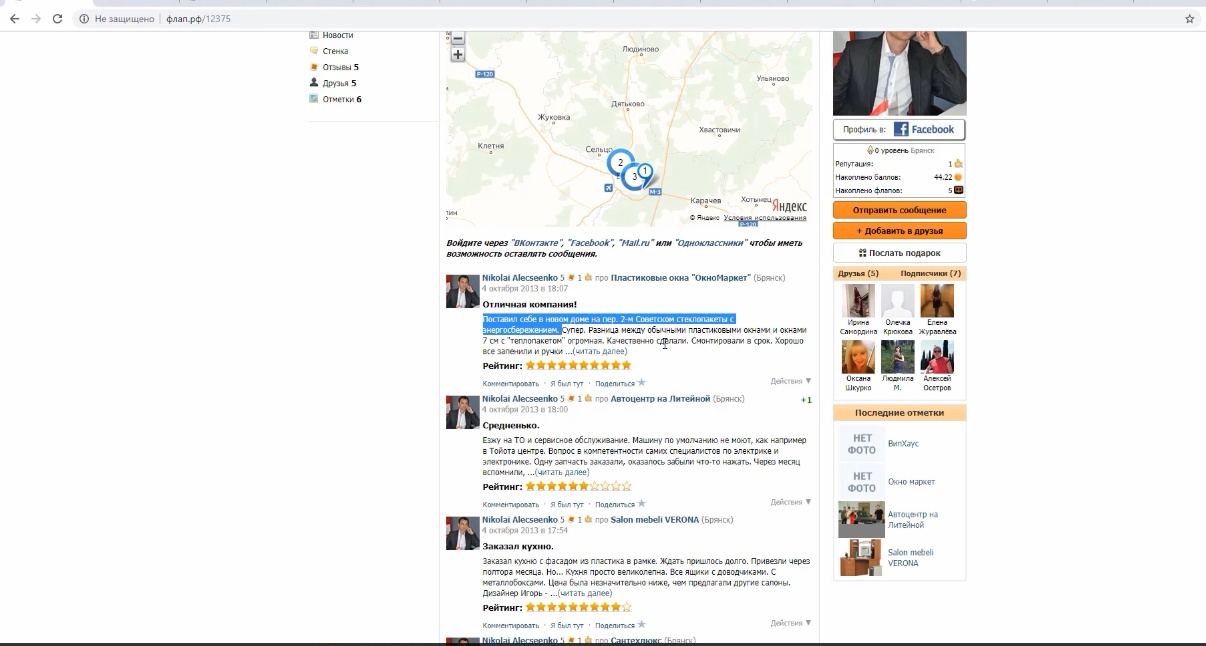This screenshot has height=646, width=1206.
Task: Click the browser forward arrow
Action: [36, 18]
